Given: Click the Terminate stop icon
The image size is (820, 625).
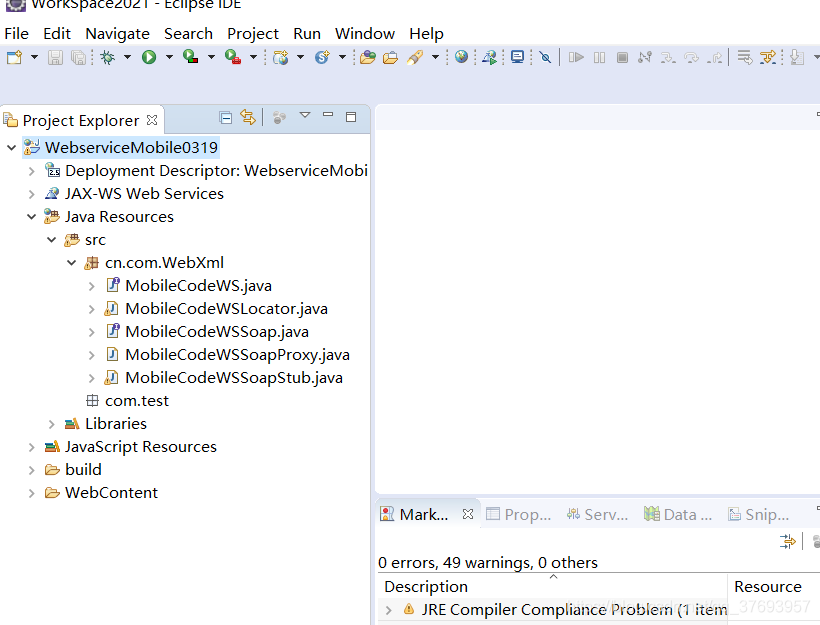Looking at the screenshot, I should [622, 57].
